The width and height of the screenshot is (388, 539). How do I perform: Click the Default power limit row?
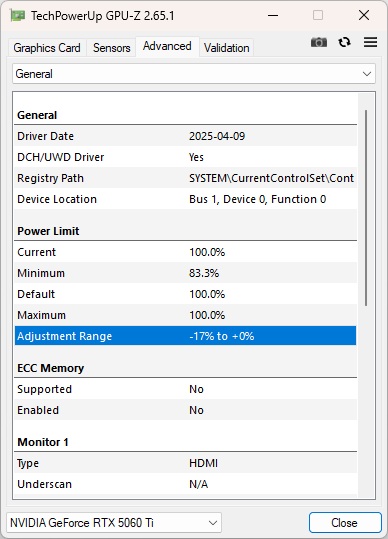pos(186,294)
